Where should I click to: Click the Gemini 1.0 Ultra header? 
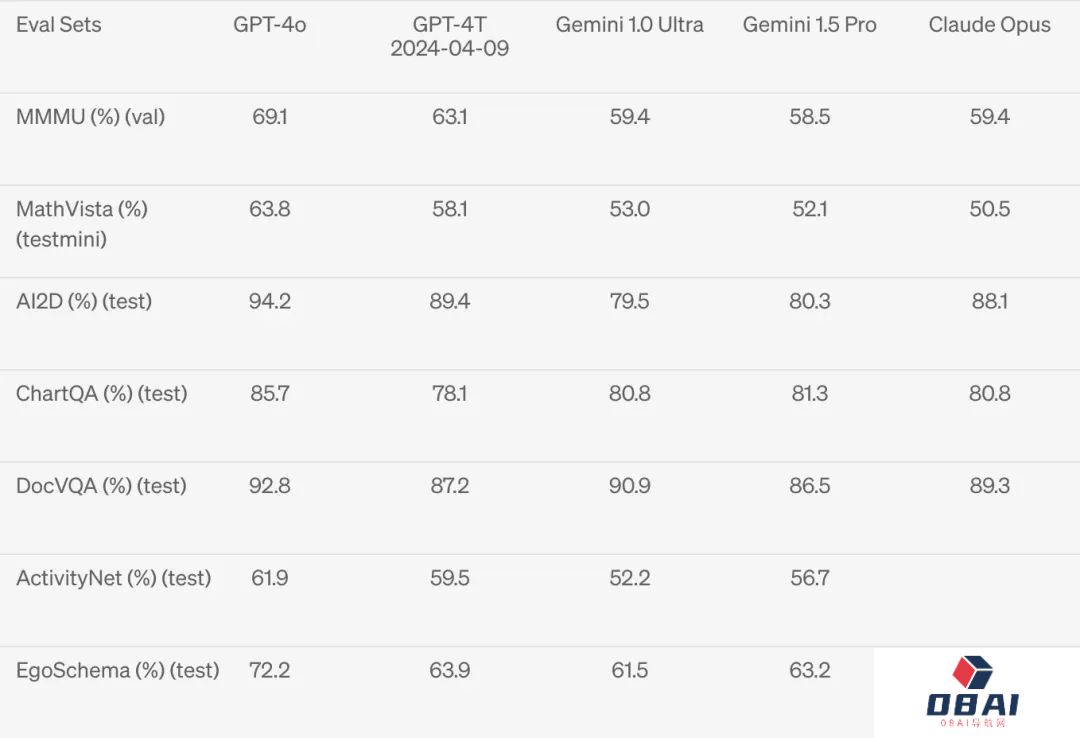tap(630, 25)
